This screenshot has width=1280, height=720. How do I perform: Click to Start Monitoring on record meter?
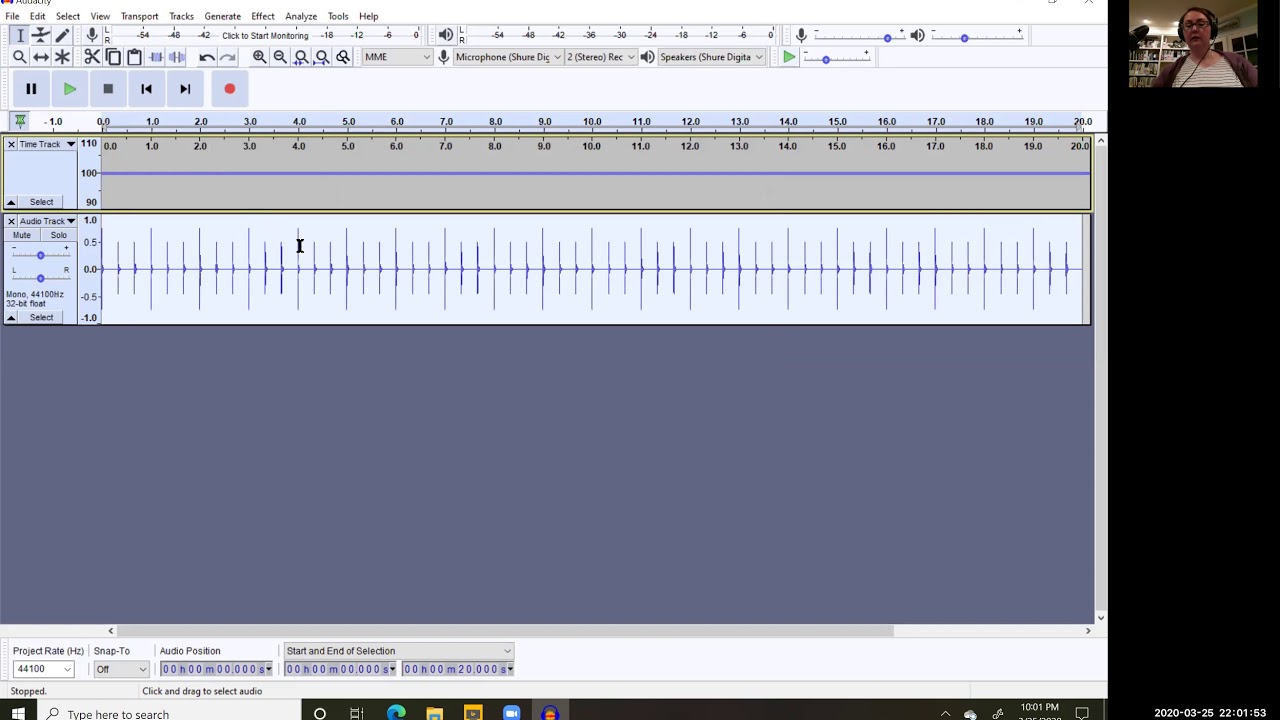(265, 35)
